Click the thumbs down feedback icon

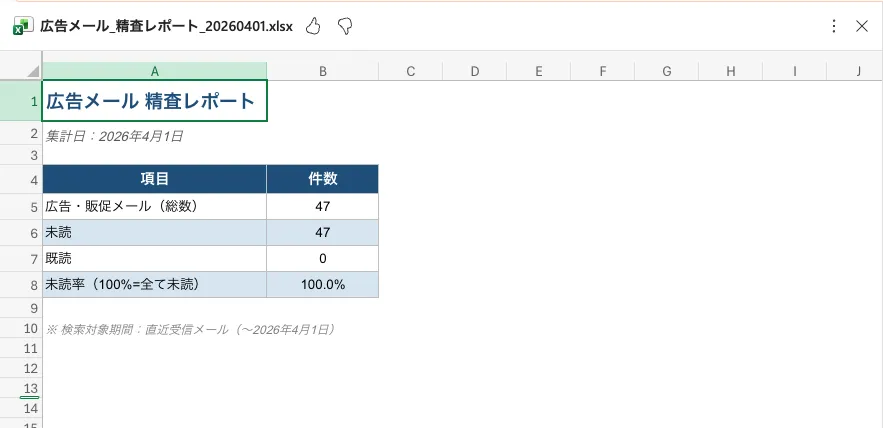(x=345, y=26)
